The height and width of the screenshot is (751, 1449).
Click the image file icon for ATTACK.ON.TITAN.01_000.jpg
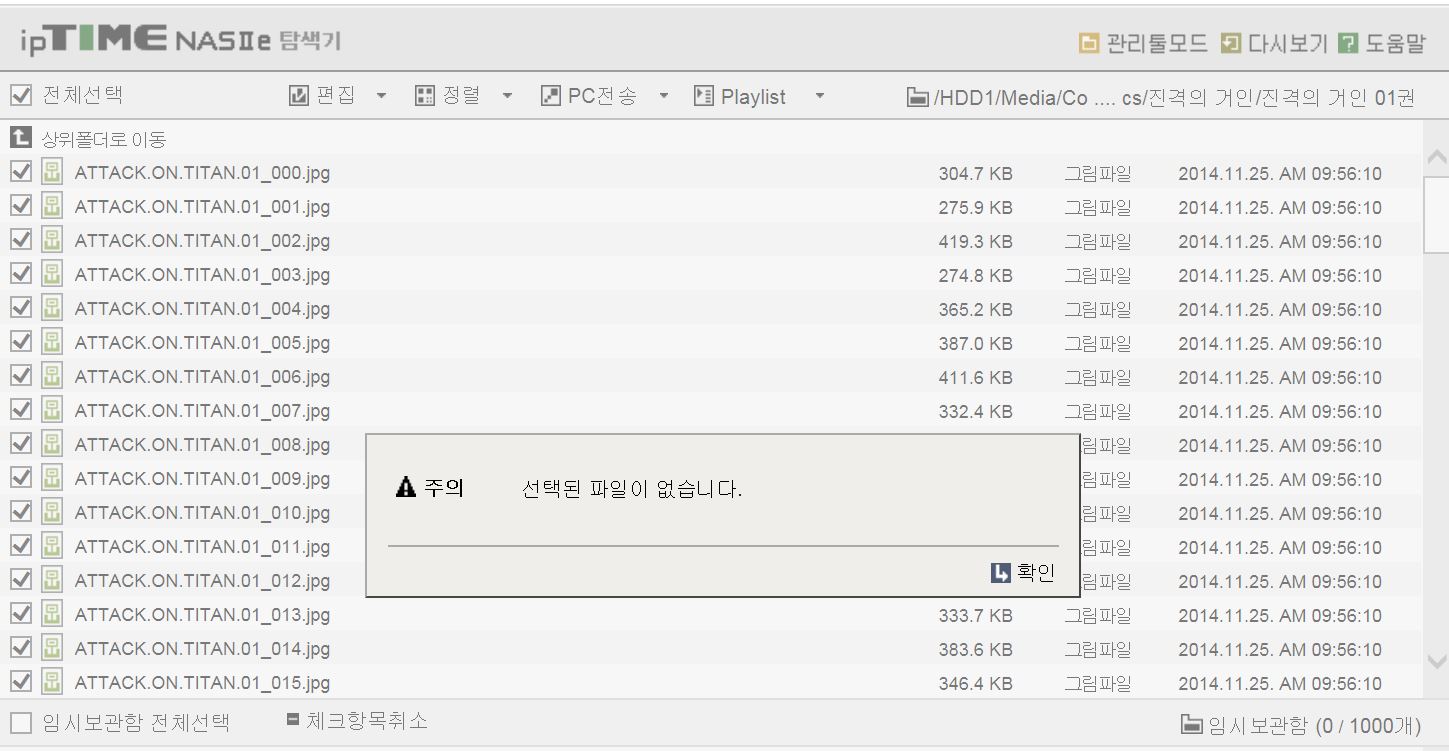52,172
